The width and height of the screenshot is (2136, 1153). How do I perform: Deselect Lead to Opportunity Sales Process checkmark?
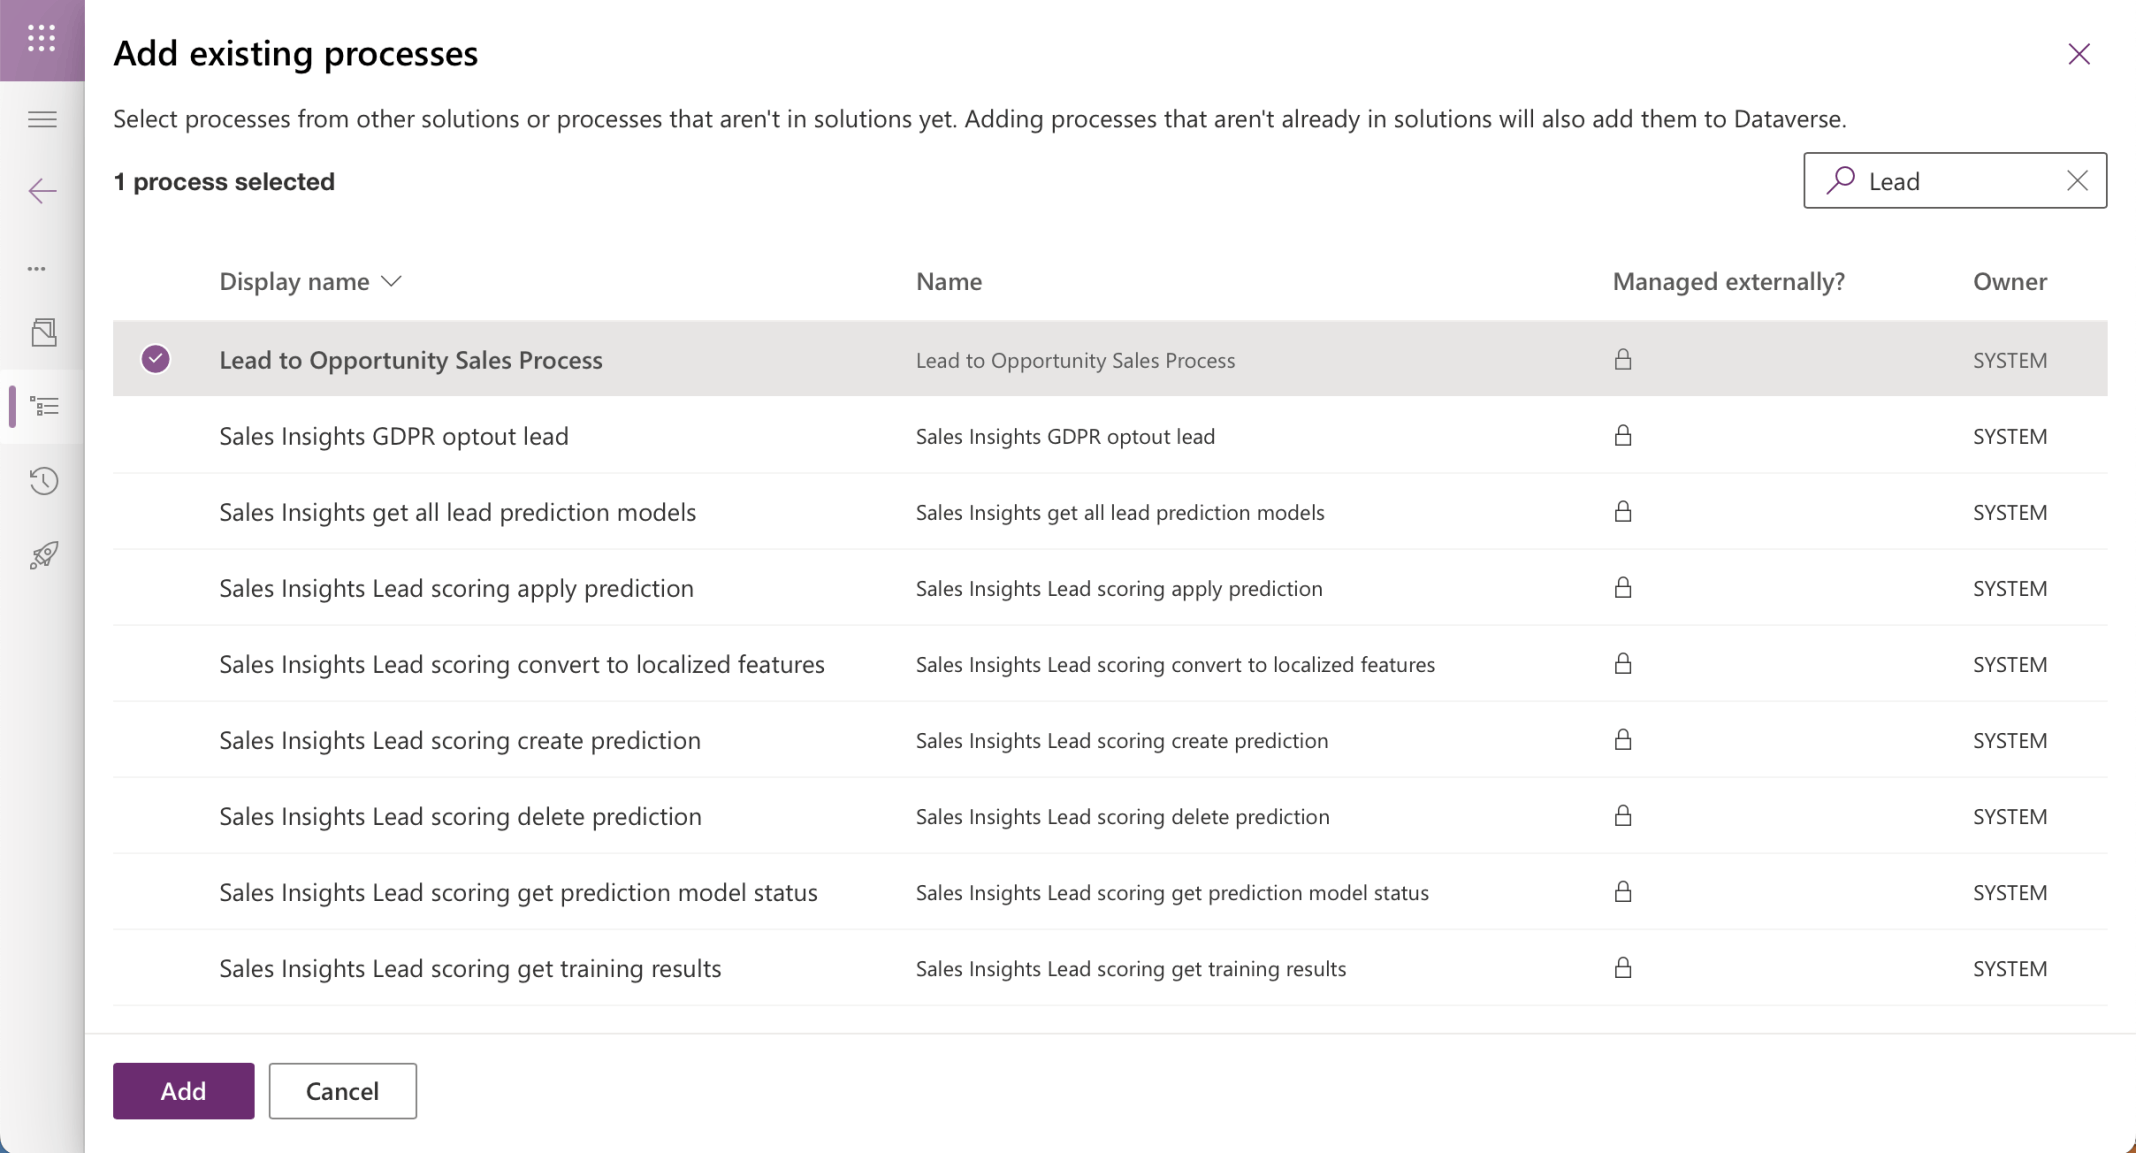(x=155, y=359)
